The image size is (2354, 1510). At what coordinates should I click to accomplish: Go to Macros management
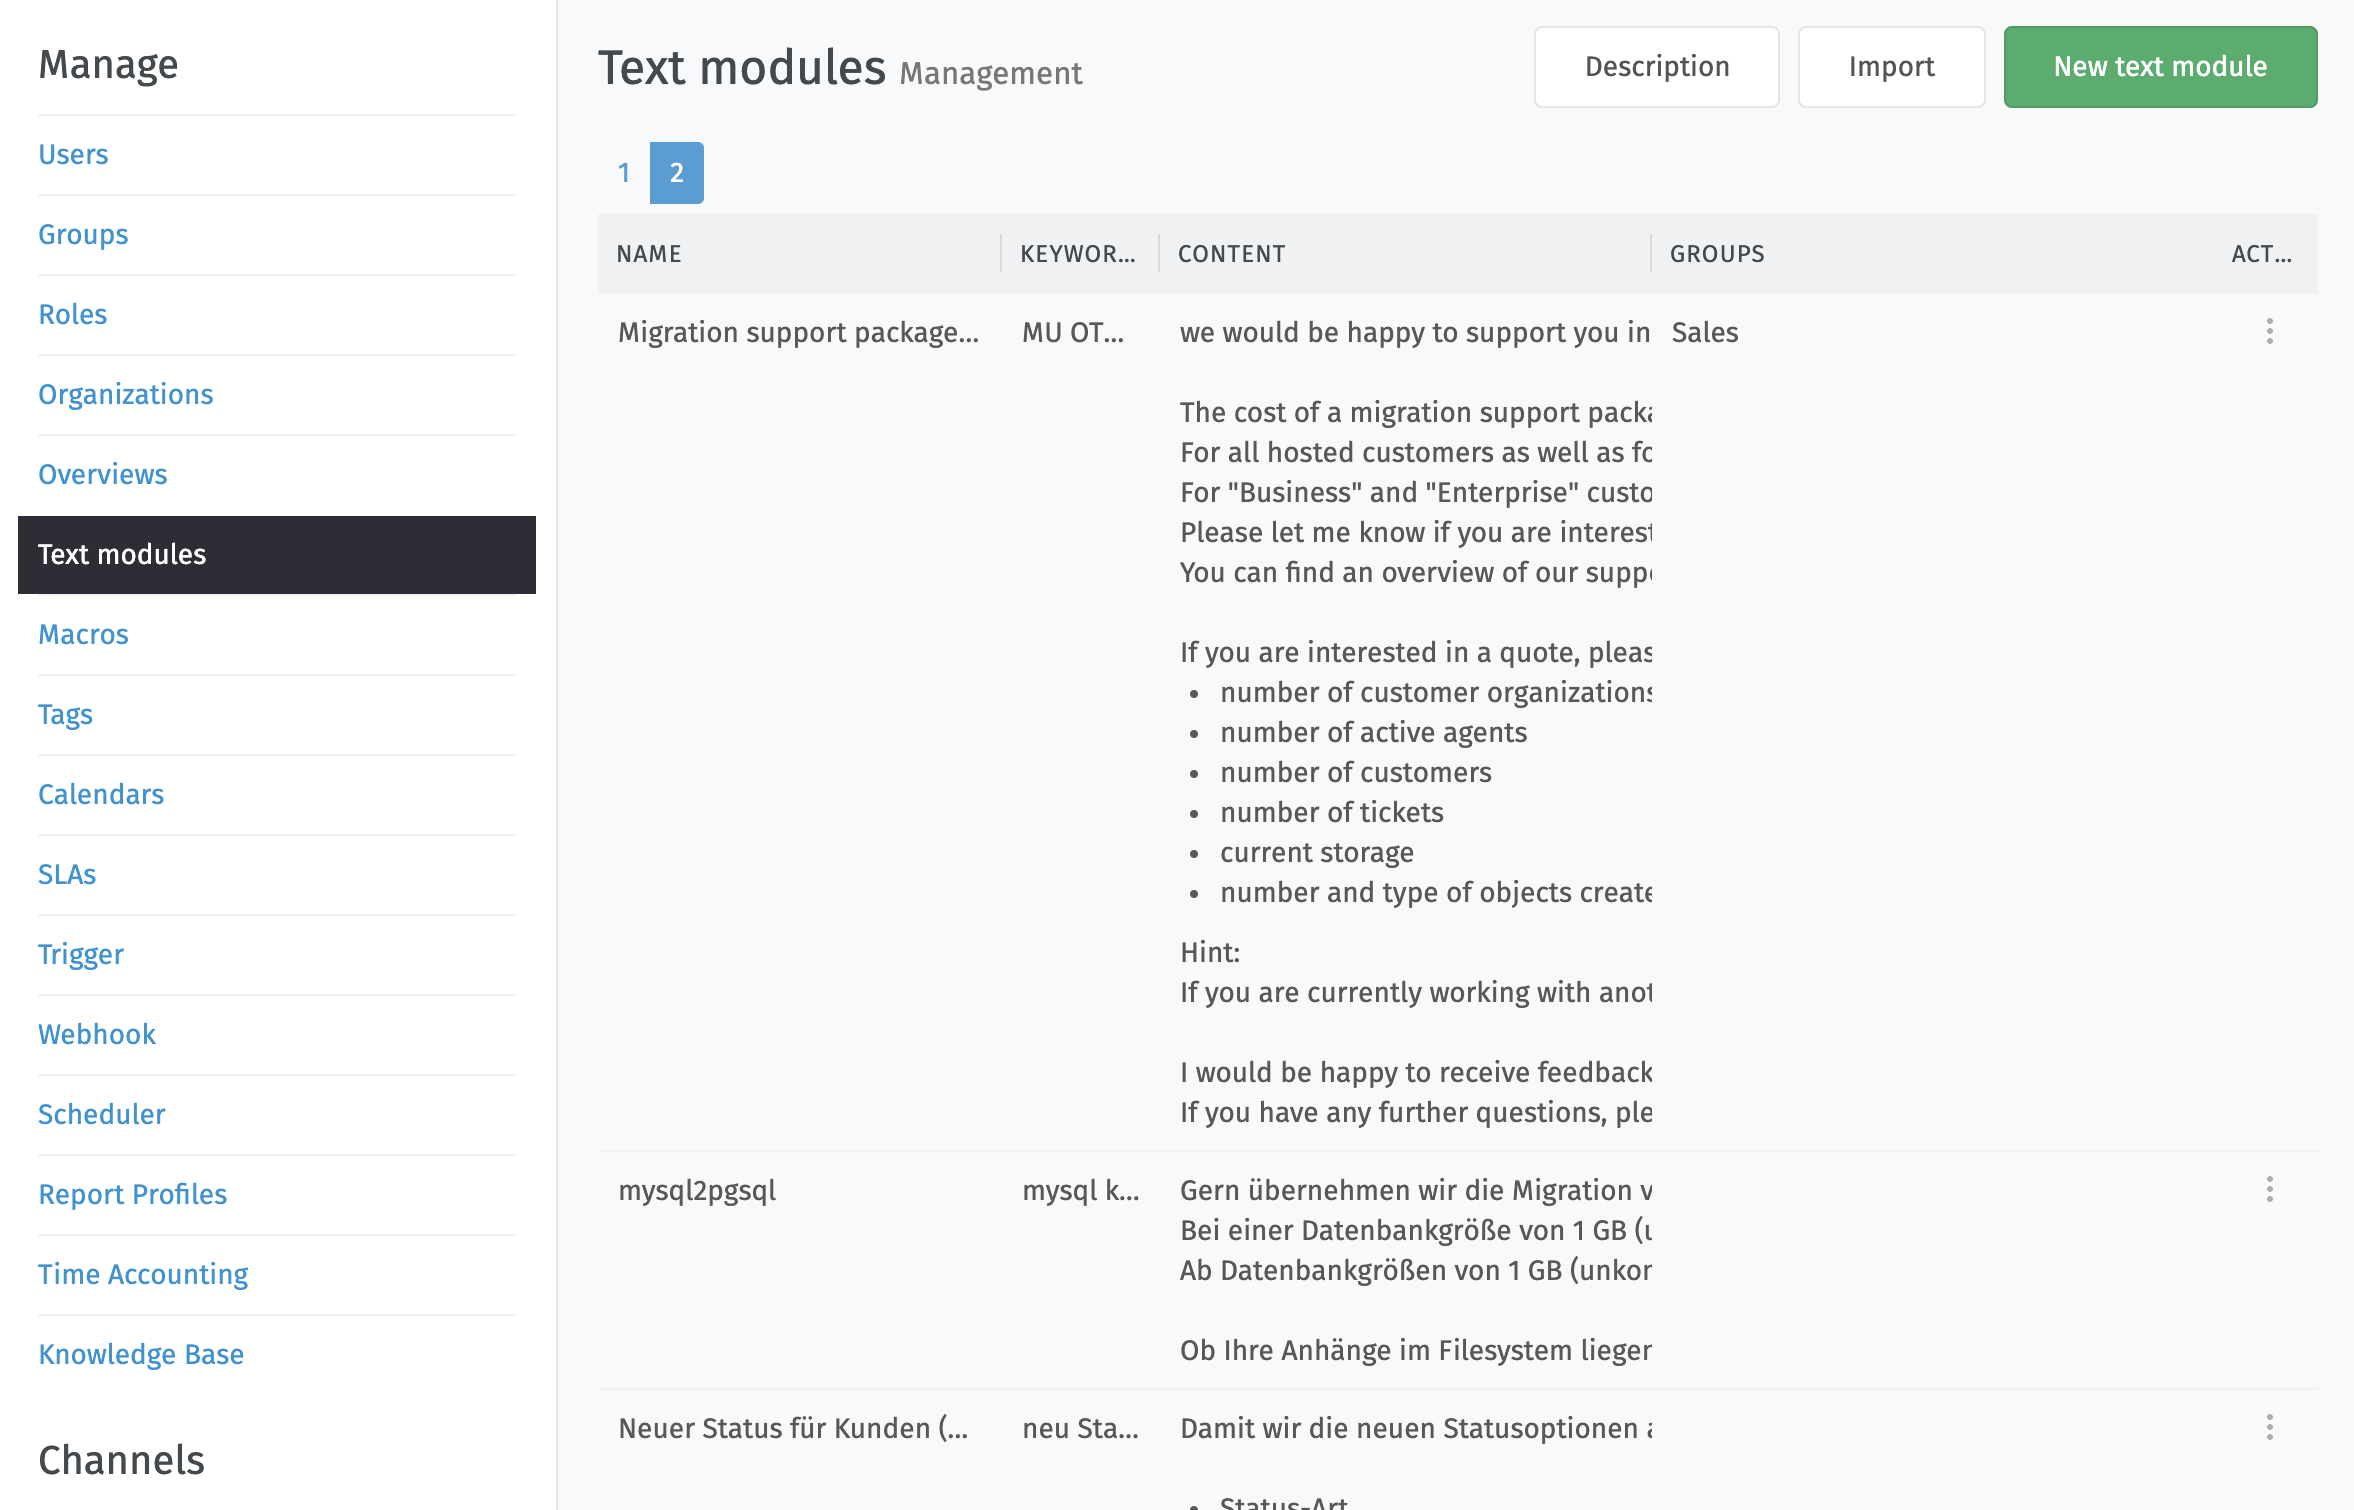[x=83, y=634]
